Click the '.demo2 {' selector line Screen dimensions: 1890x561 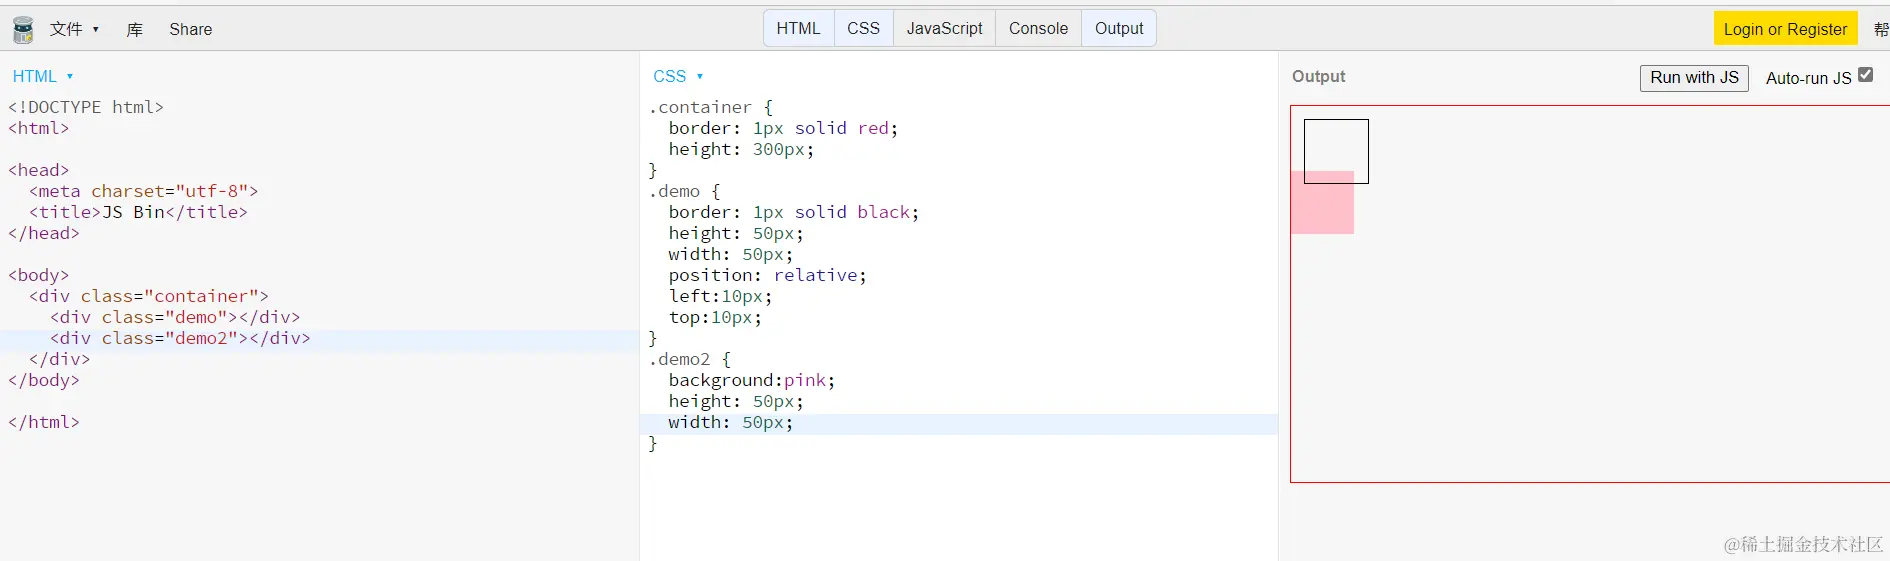pyautogui.click(x=690, y=359)
